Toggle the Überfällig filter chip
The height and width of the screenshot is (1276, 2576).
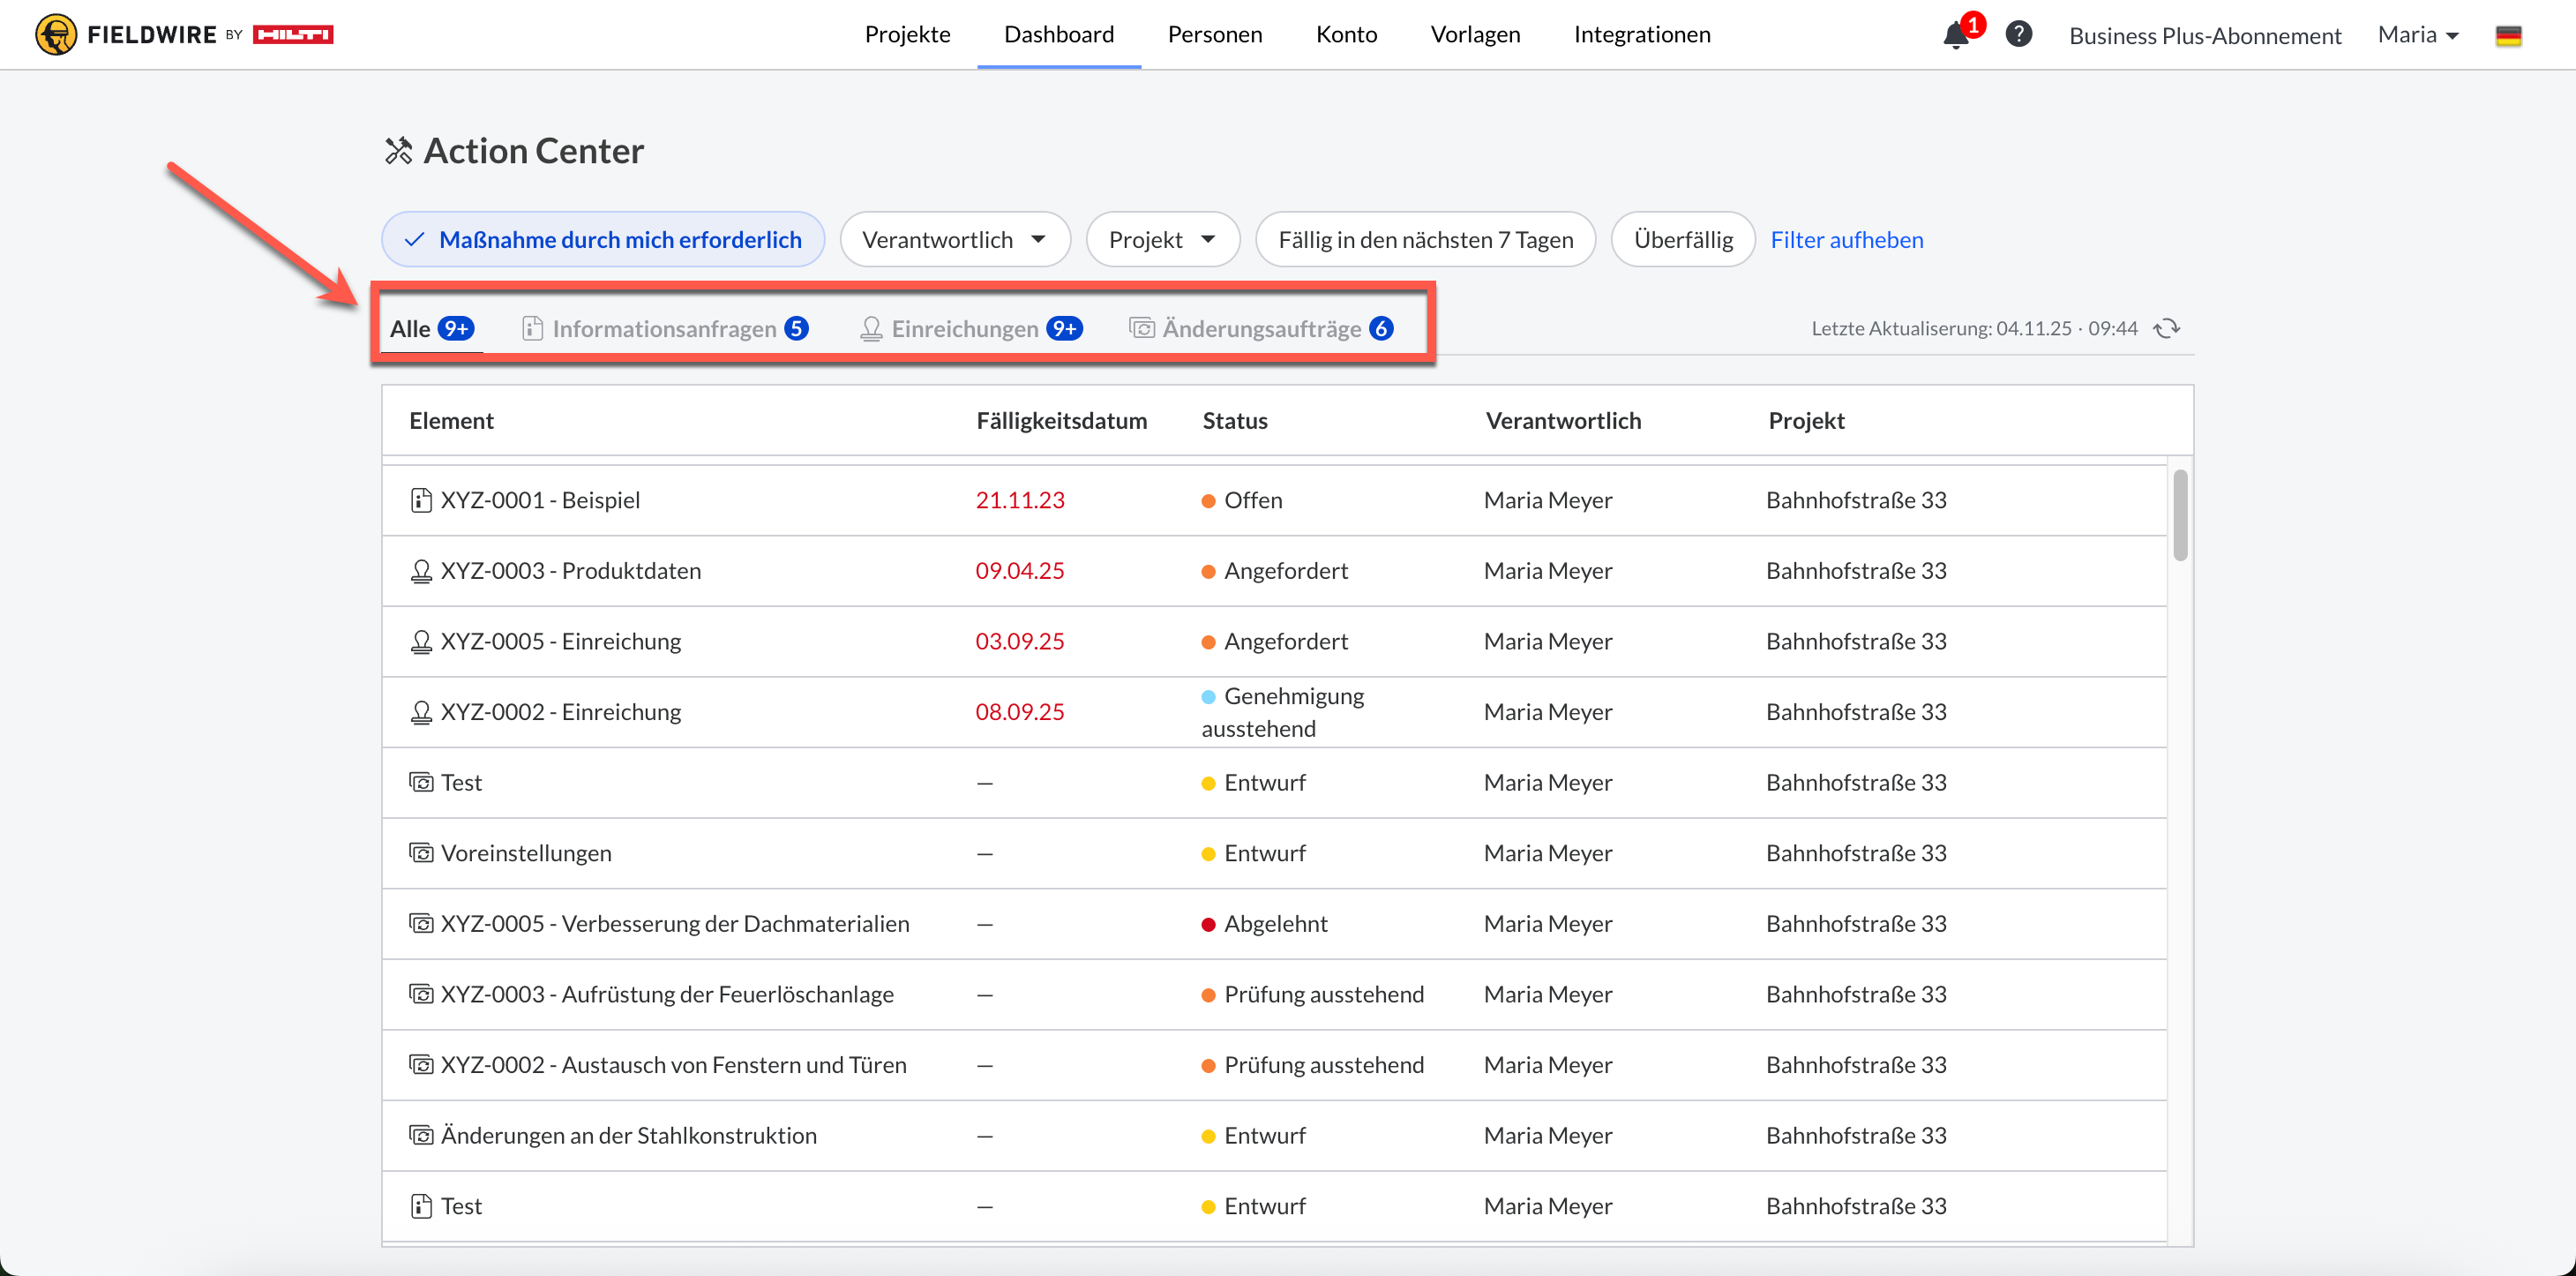(x=1682, y=240)
